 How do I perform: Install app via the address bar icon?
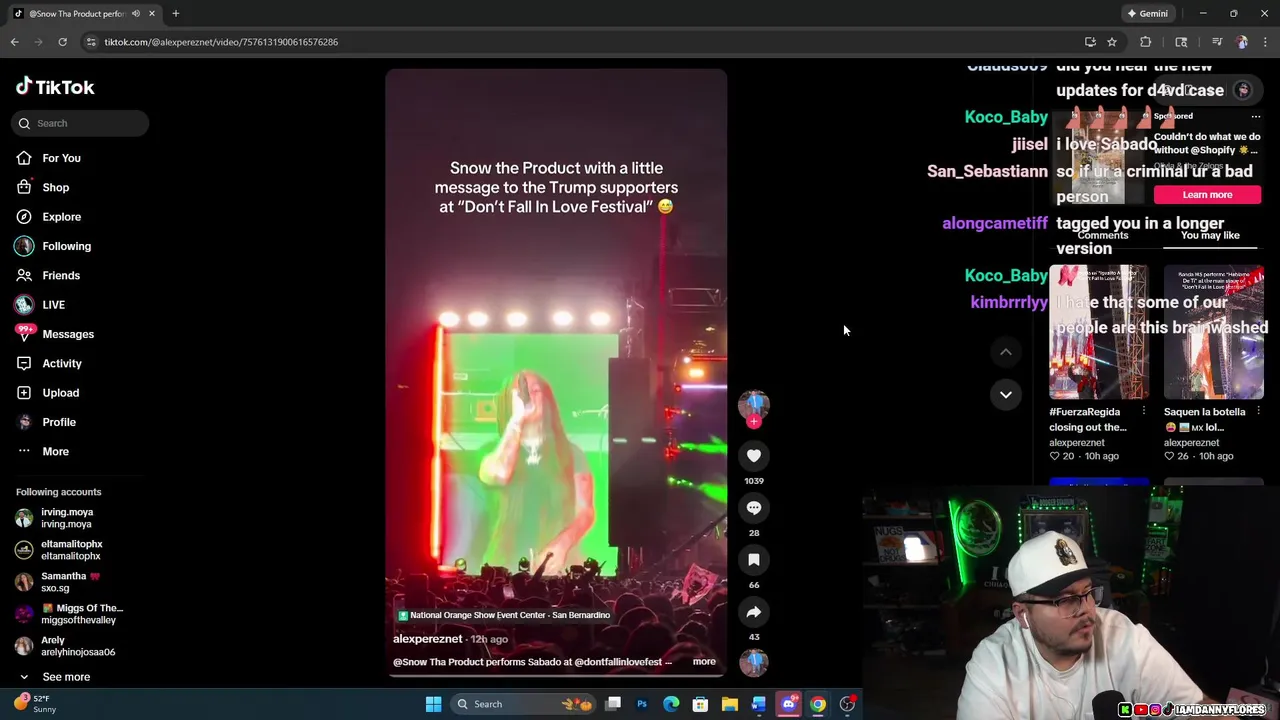(x=1090, y=42)
